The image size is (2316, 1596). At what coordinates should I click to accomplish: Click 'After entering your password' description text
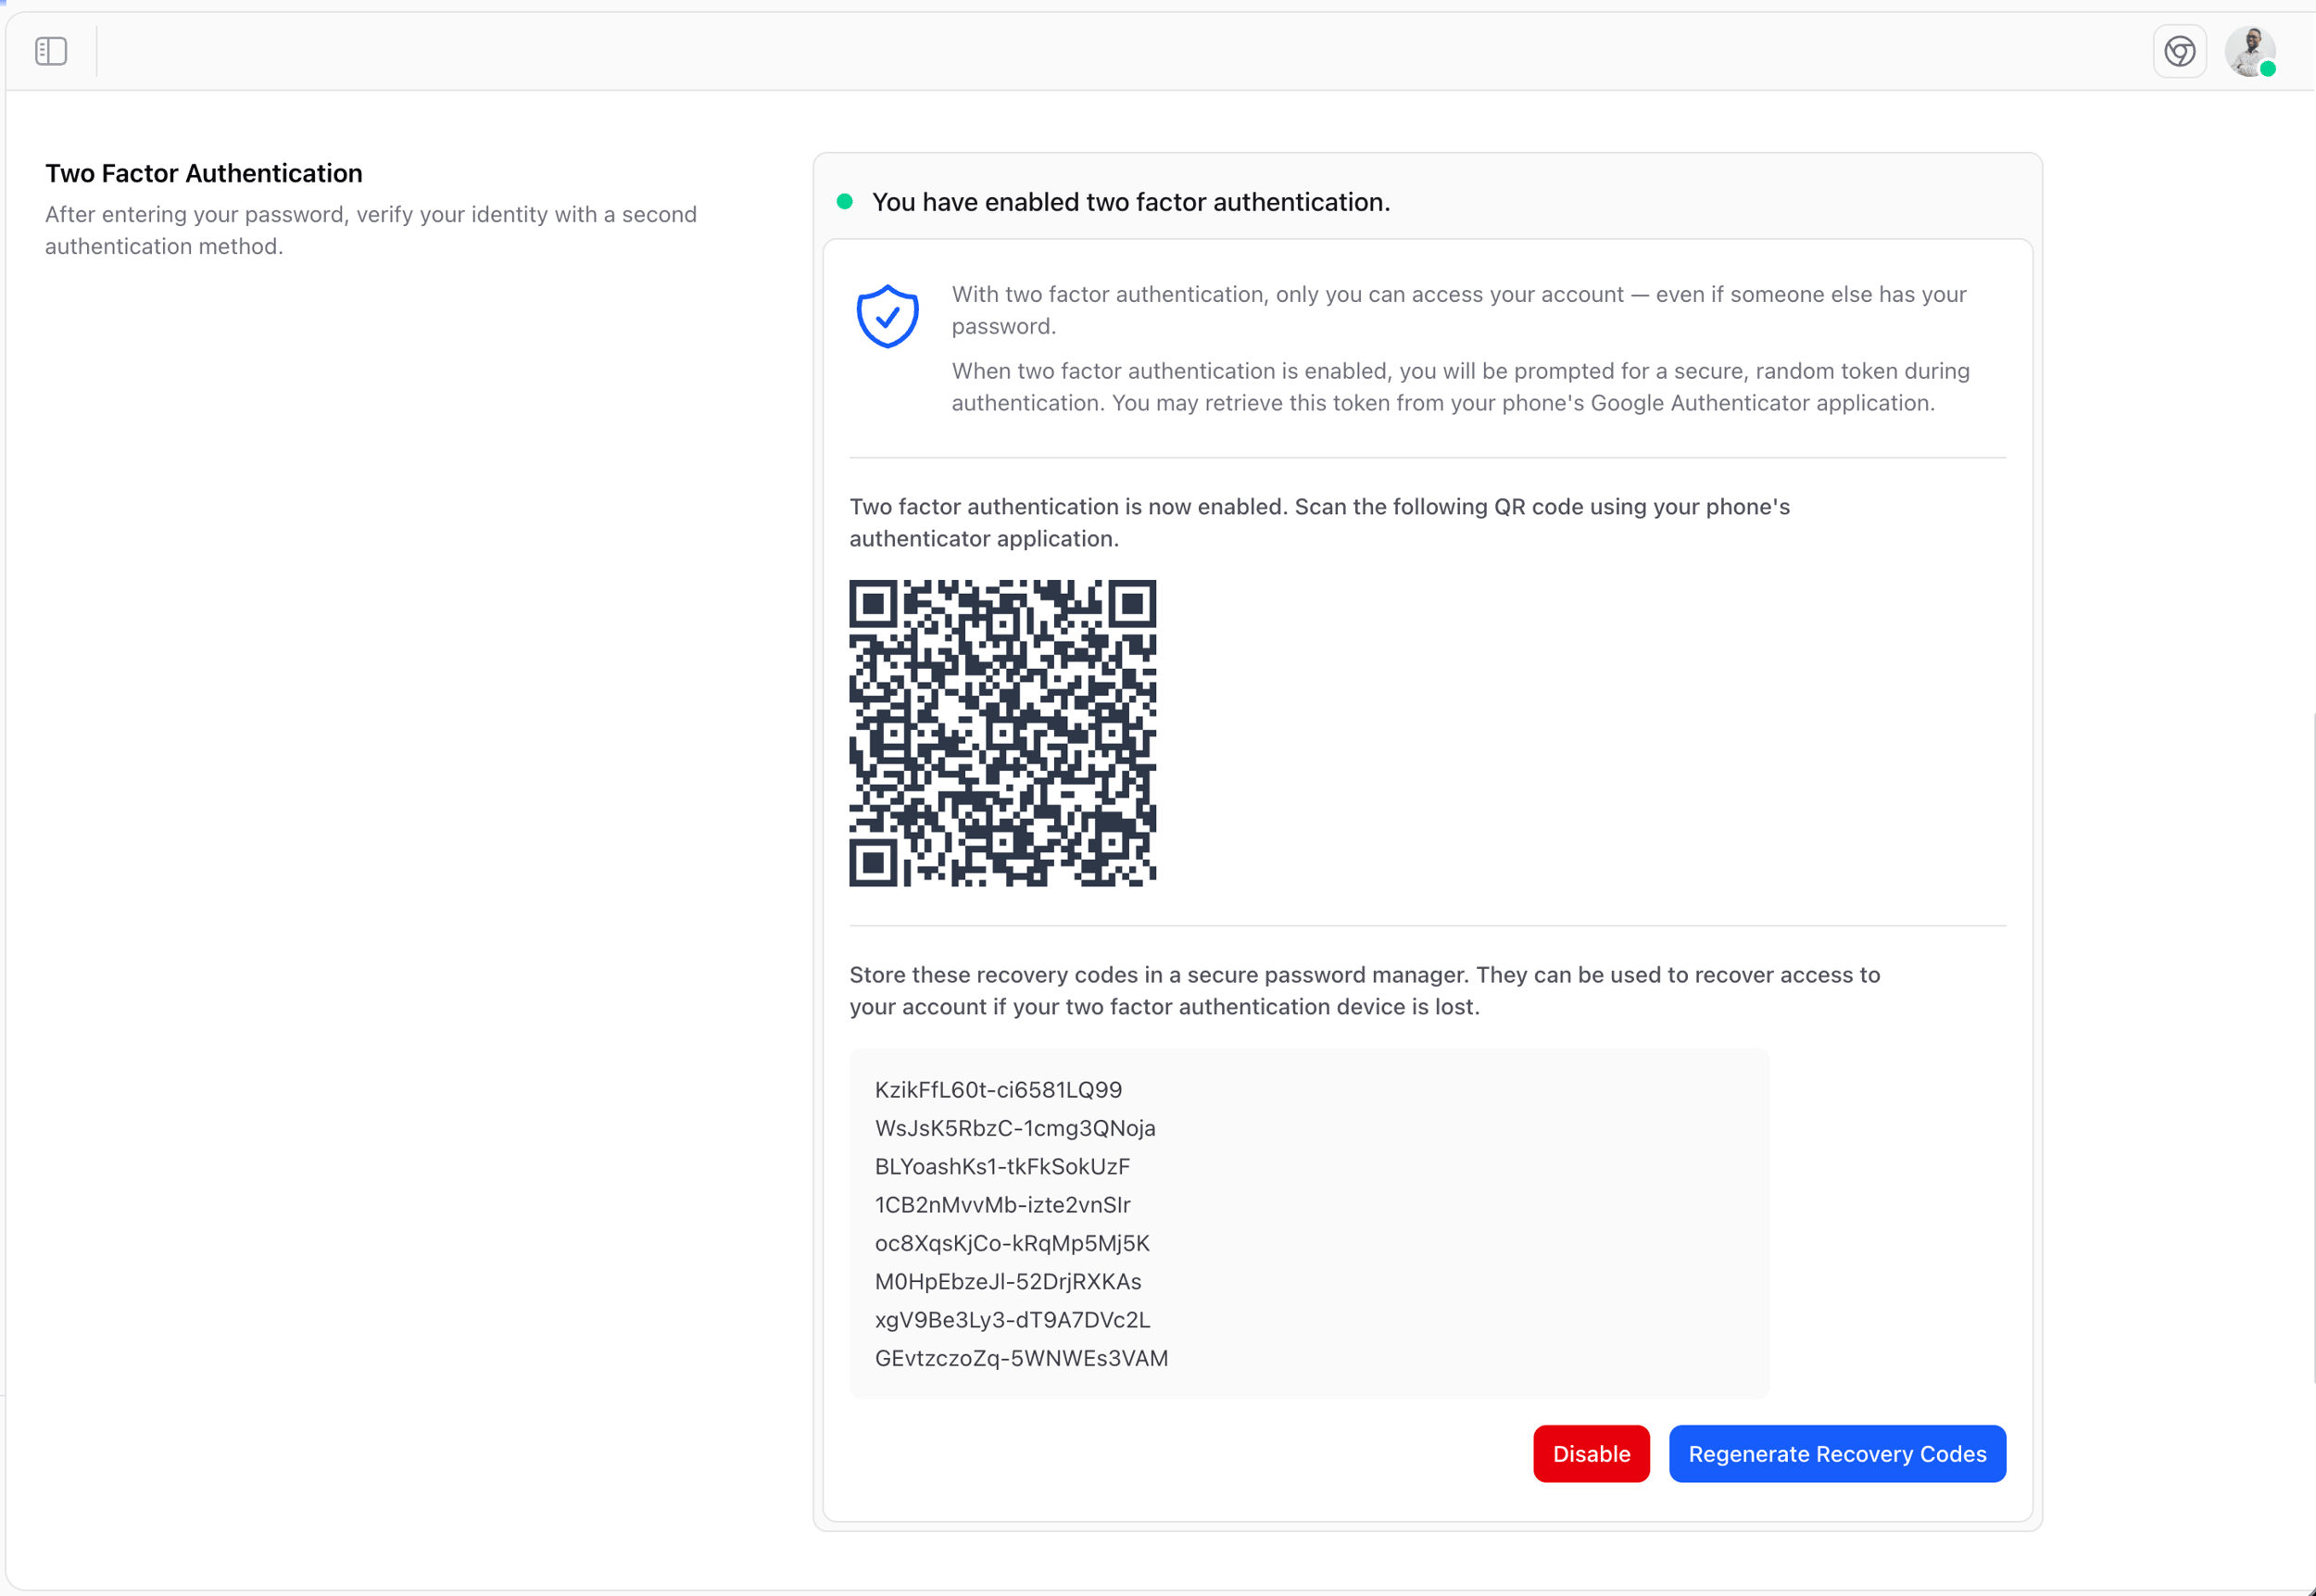point(371,230)
